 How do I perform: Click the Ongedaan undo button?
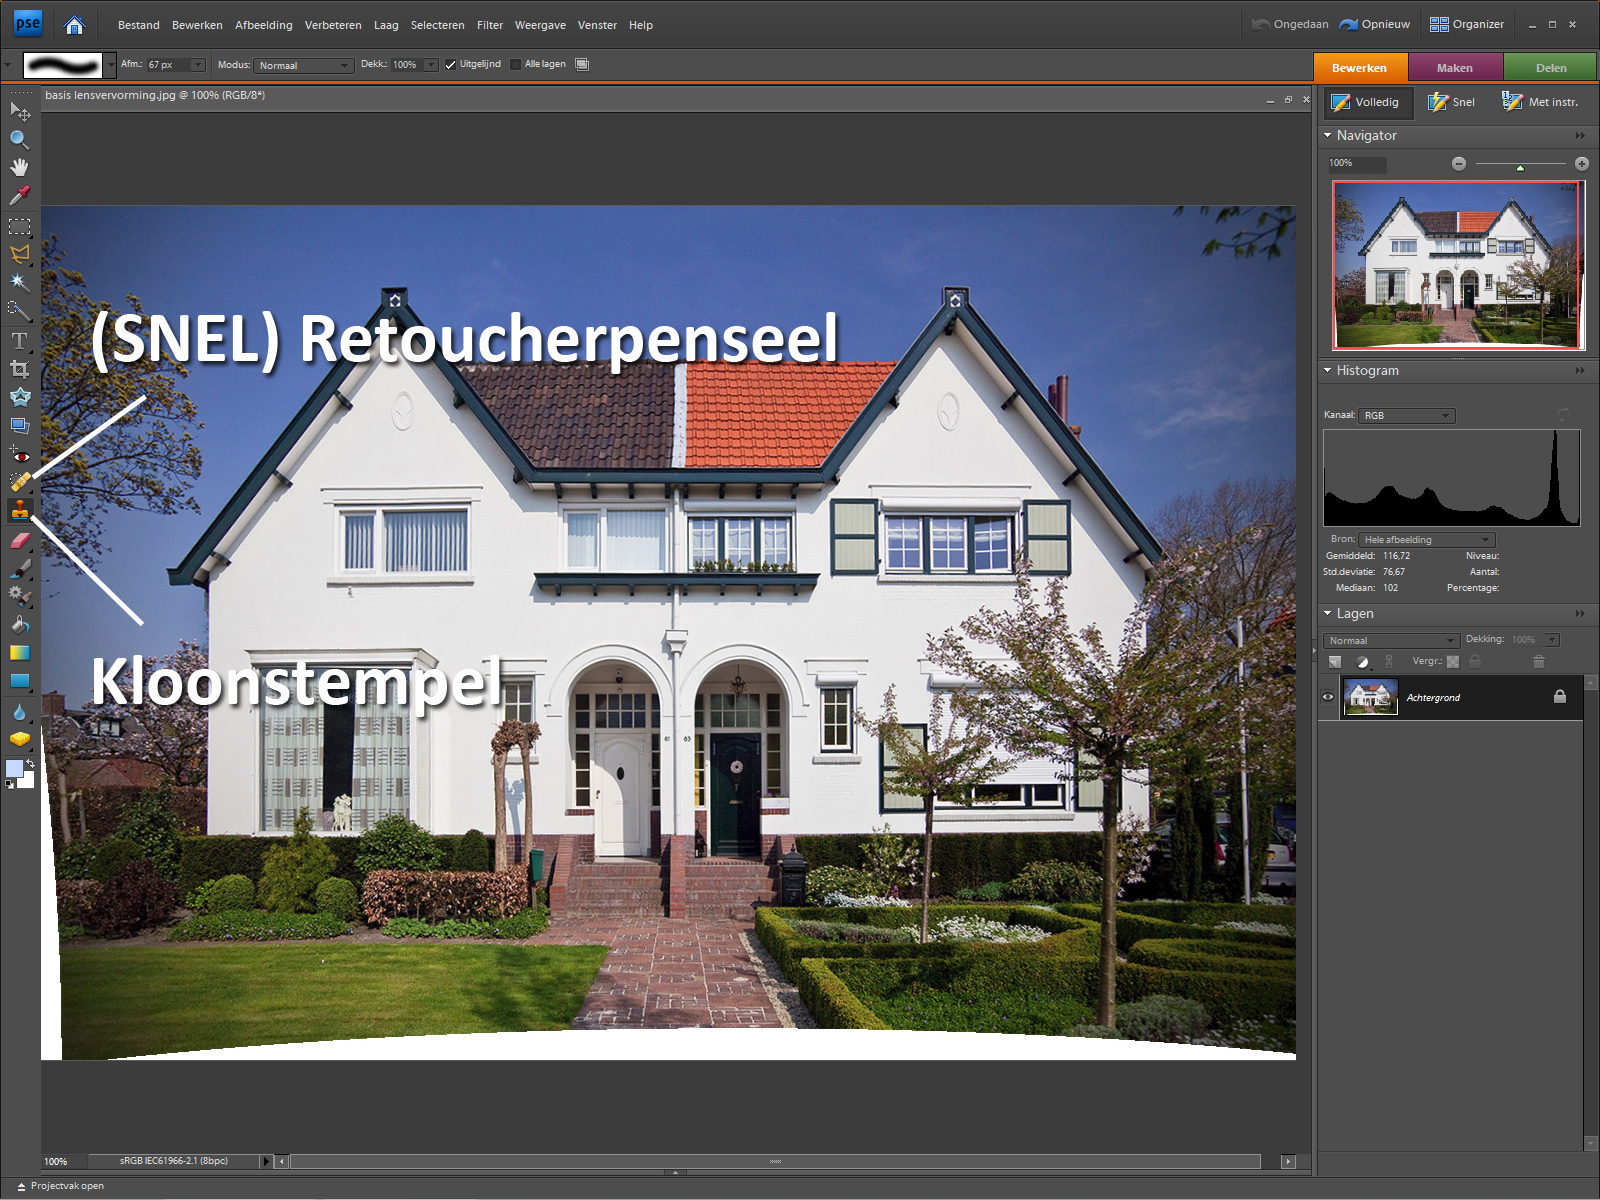pyautogui.click(x=1290, y=24)
